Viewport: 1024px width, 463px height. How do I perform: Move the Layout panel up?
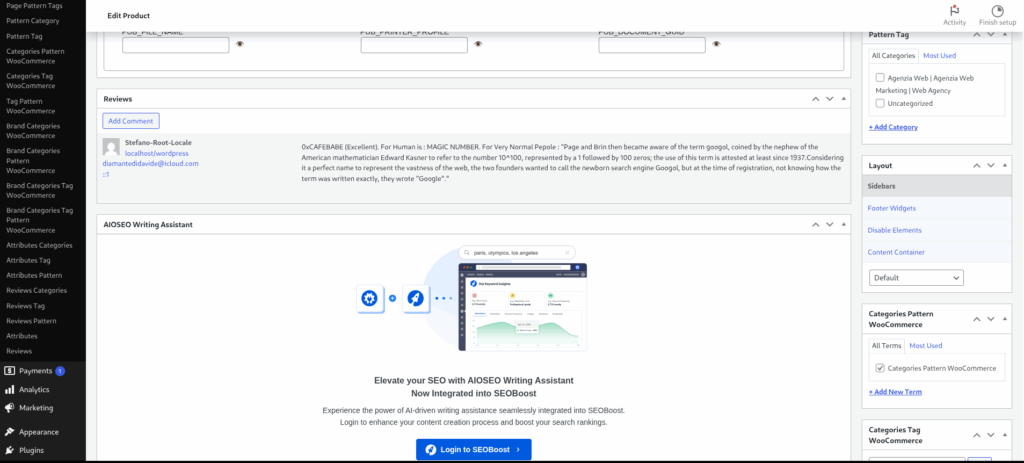click(x=976, y=166)
